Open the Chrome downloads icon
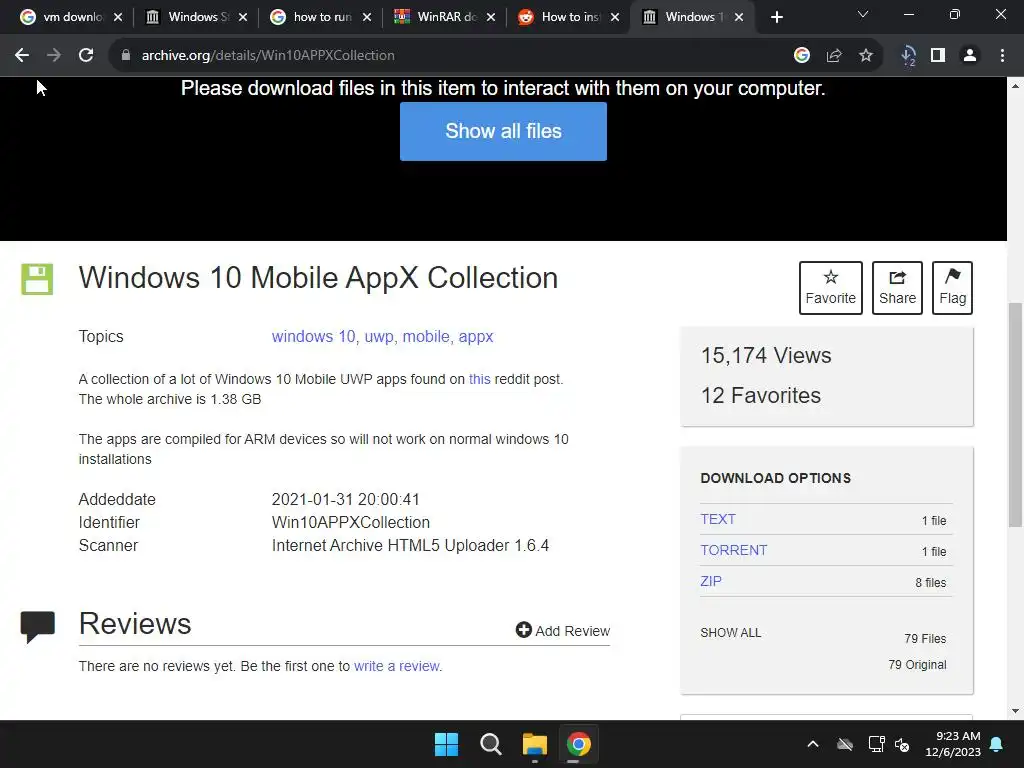Image resolution: width=1024 pixels, height=768 pixels. pyautogui.click(x=908, y=56)
